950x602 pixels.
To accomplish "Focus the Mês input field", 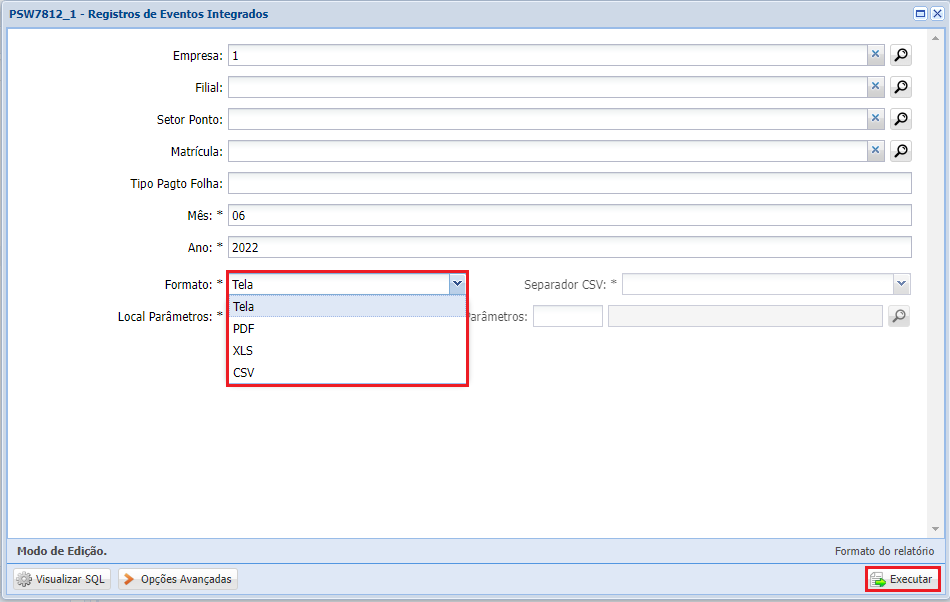I will (x=569, y=216).
